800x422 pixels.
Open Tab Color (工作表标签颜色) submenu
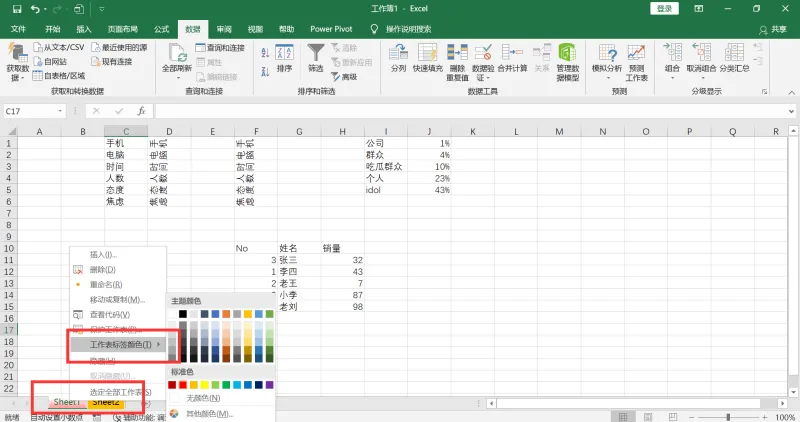(x=118, y=345)
